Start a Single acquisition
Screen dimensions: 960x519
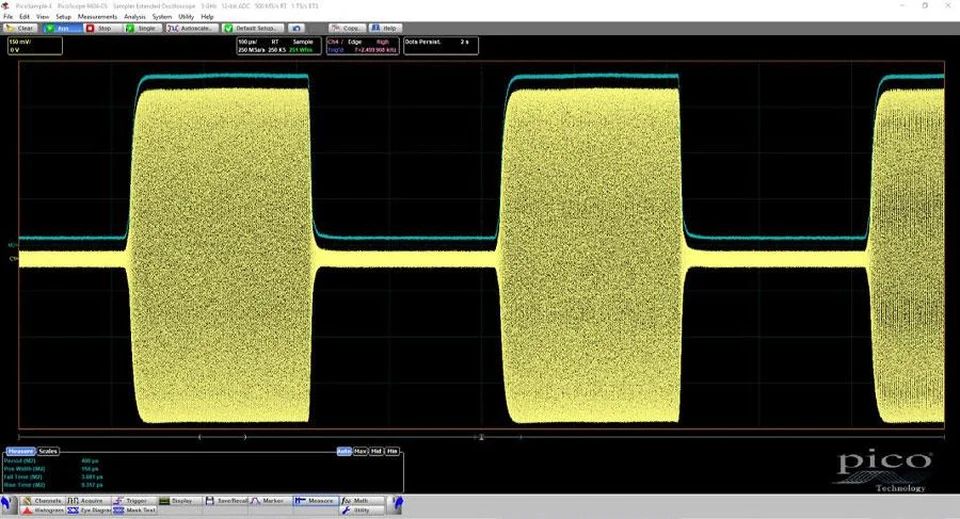(144, 28)
